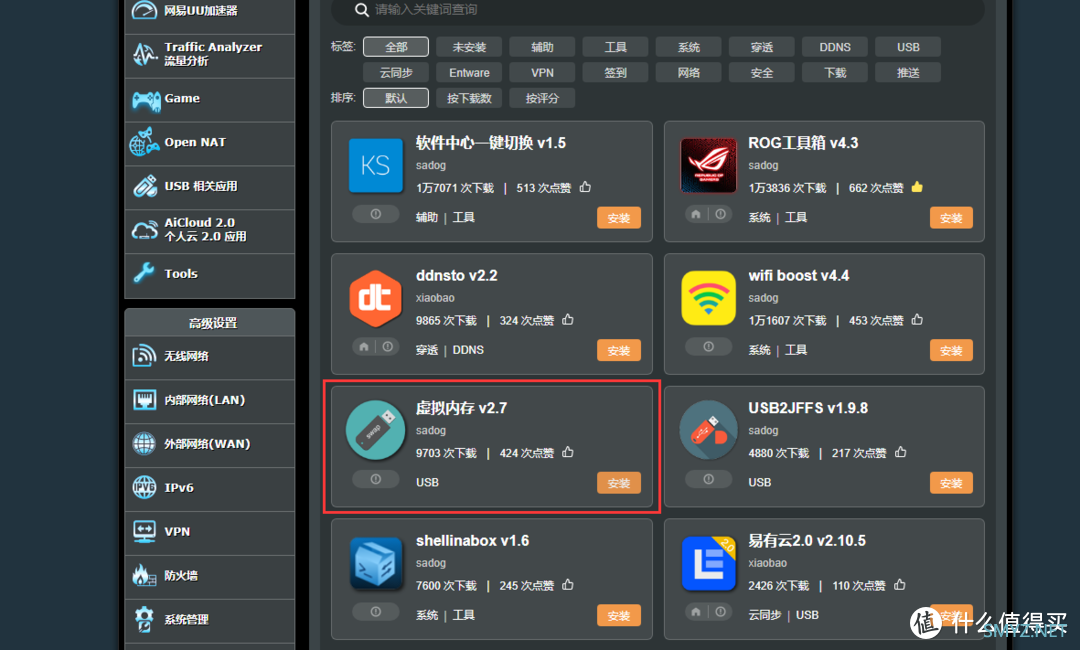Click the VPN monitor icon in sidebar
Image resolution: width=1080 pixels, height=650 pixels.
click(x=145, y=532)
